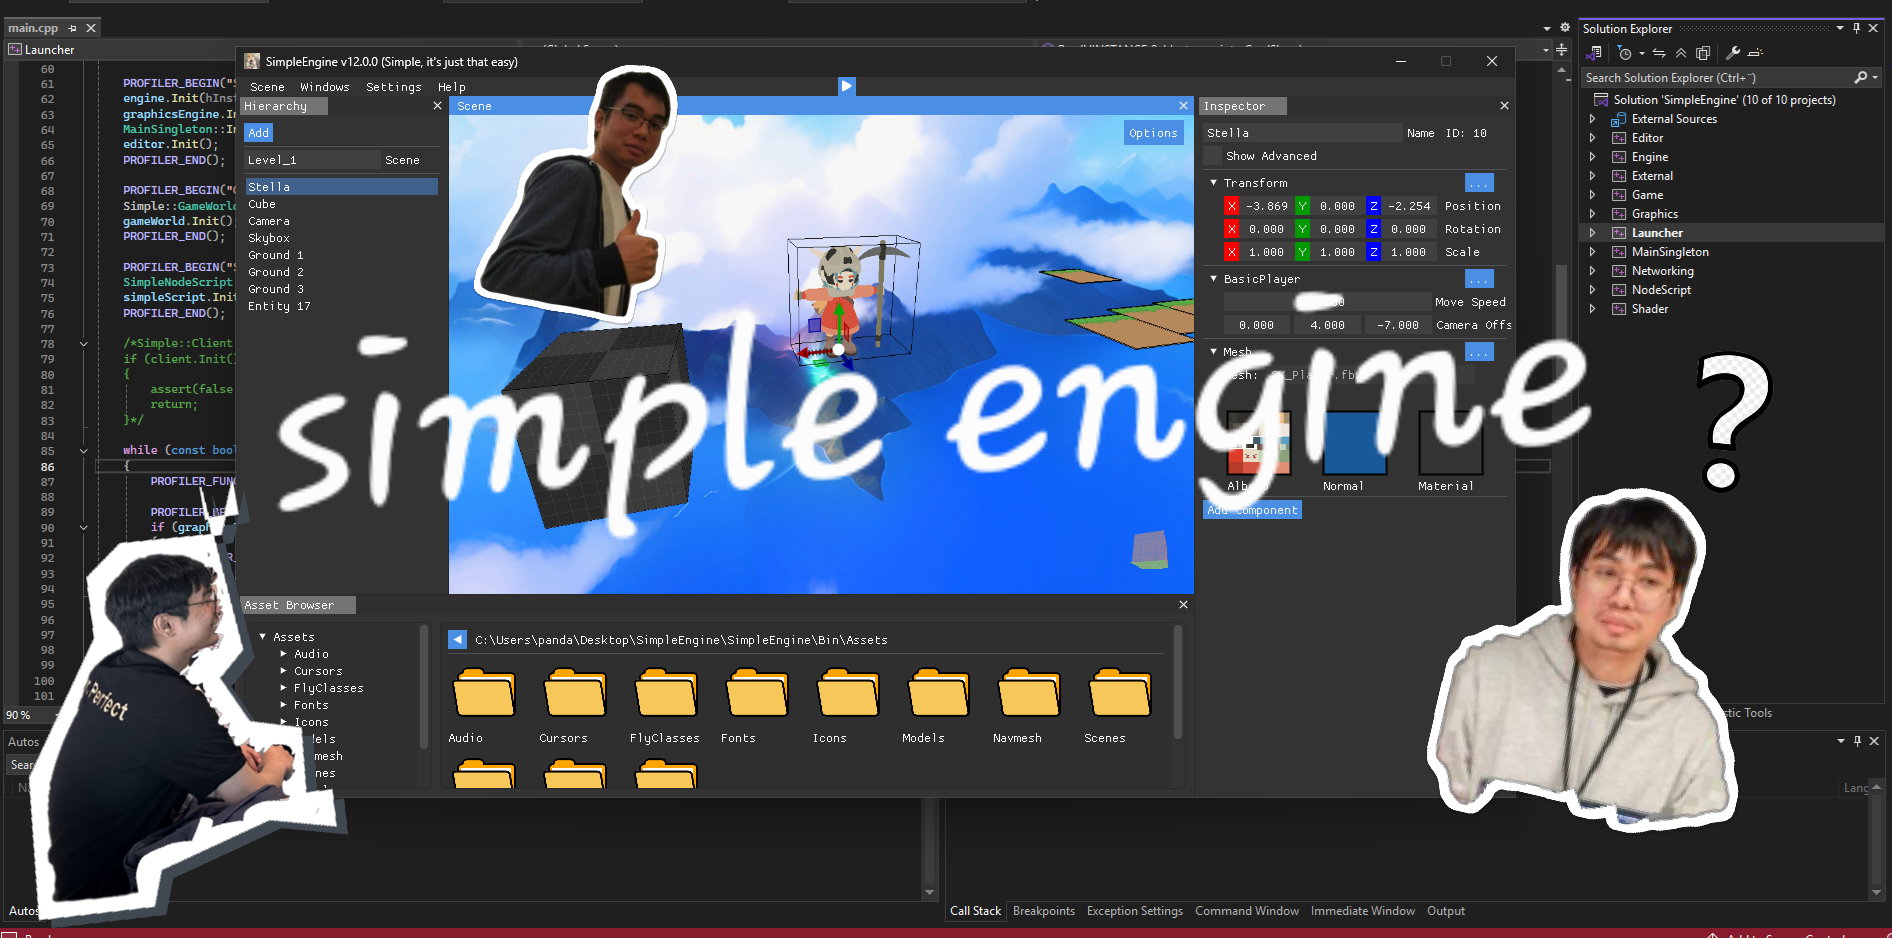The height and width of the screenshot is (938, 1892).
Task: Enable the Show Advanced checkbox
Action: [x=1213, y=156]
